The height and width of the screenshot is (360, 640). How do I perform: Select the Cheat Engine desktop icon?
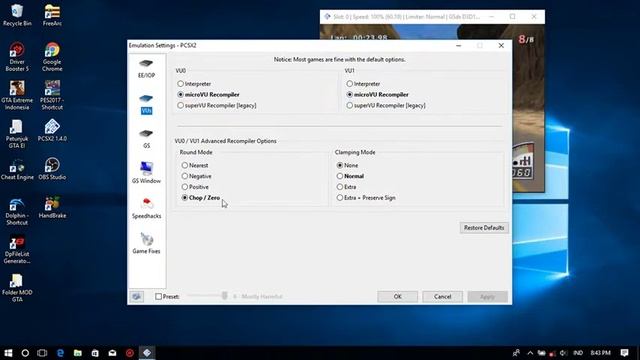(x=17, y=169)
